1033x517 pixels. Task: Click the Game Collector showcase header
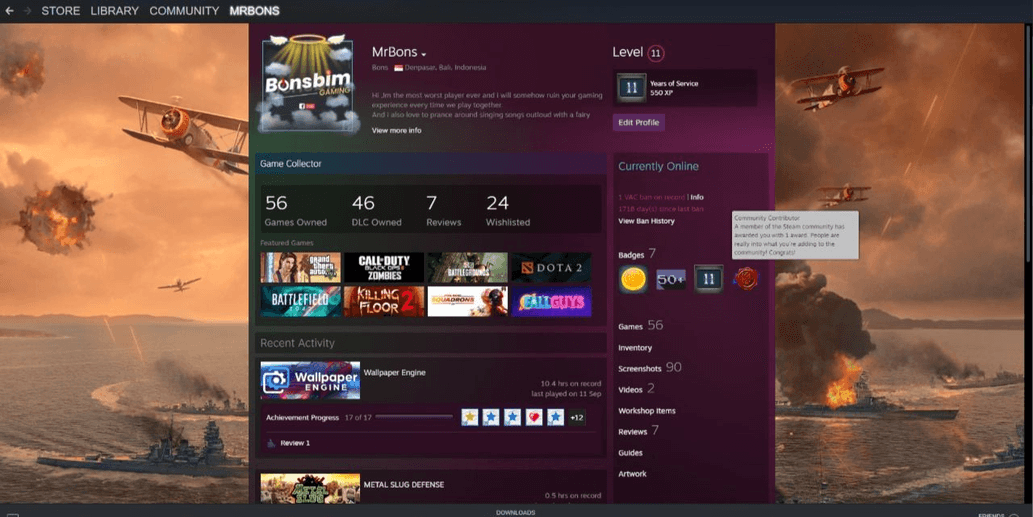[431, 164]
